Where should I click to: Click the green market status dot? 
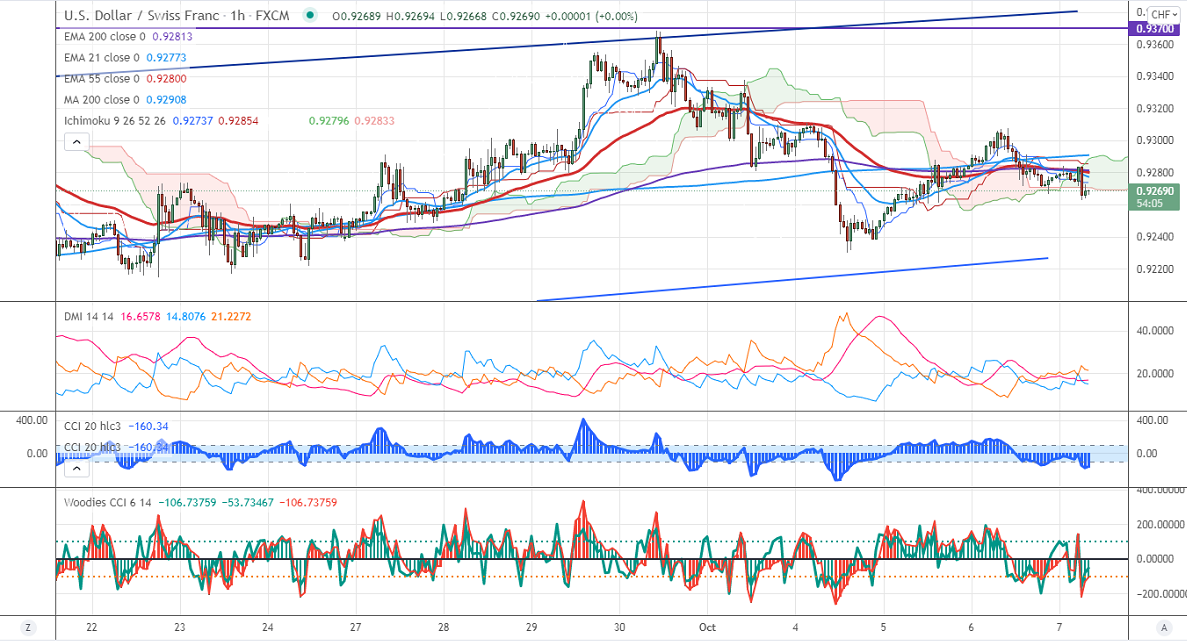[x=310, y=15]
